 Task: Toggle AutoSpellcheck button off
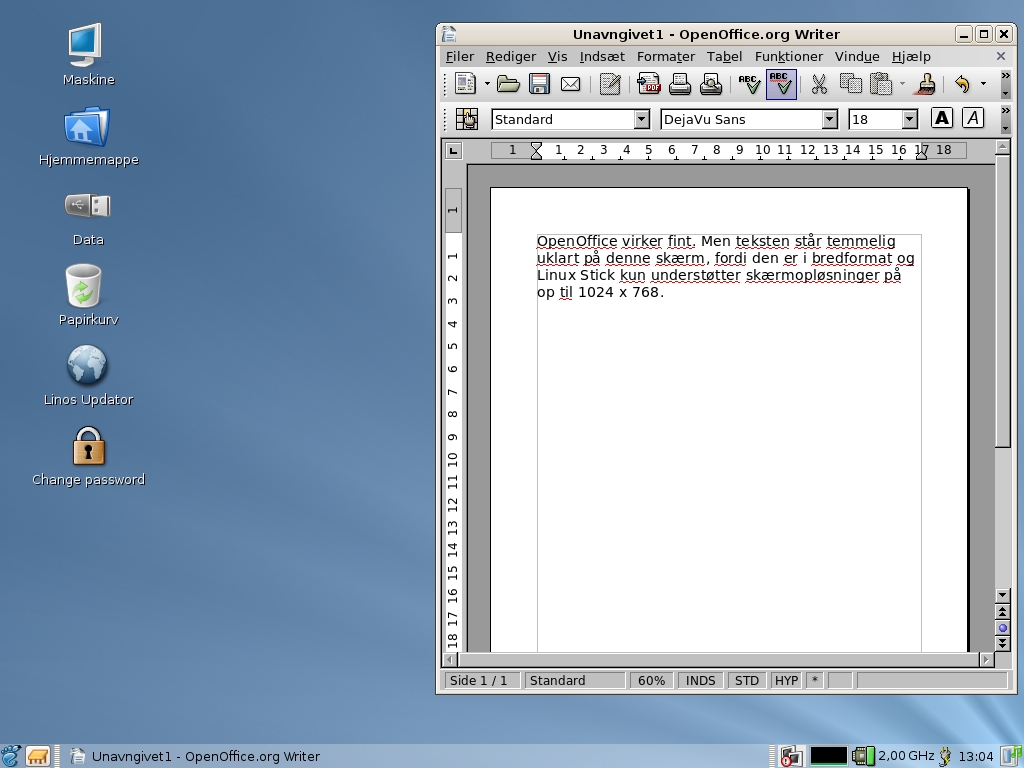[x=780, y=85]
